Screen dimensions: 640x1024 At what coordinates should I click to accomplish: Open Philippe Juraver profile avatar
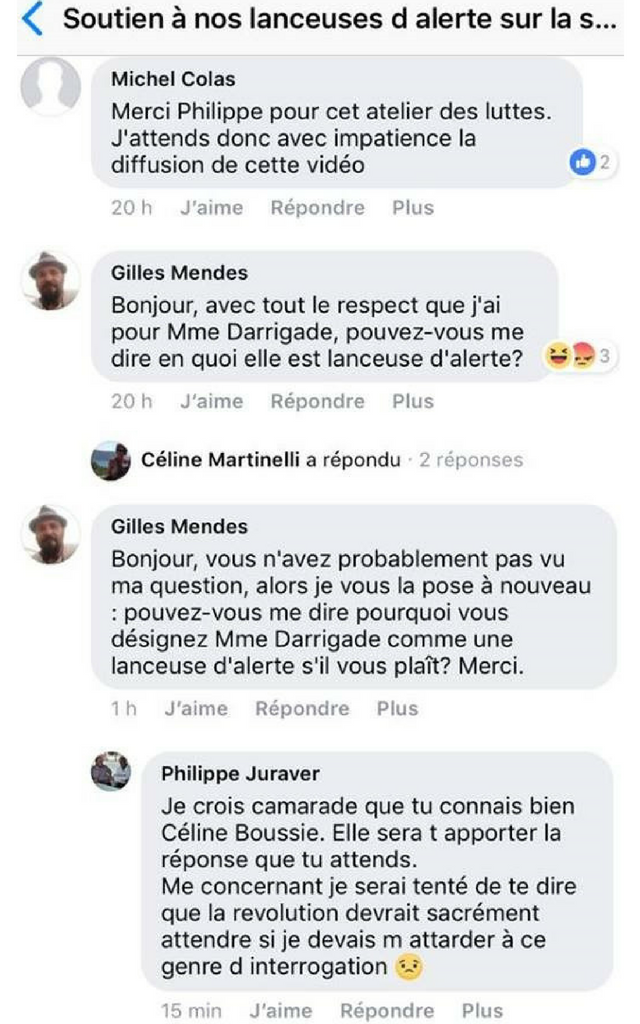pyautogui.click(x=110, y=771)
